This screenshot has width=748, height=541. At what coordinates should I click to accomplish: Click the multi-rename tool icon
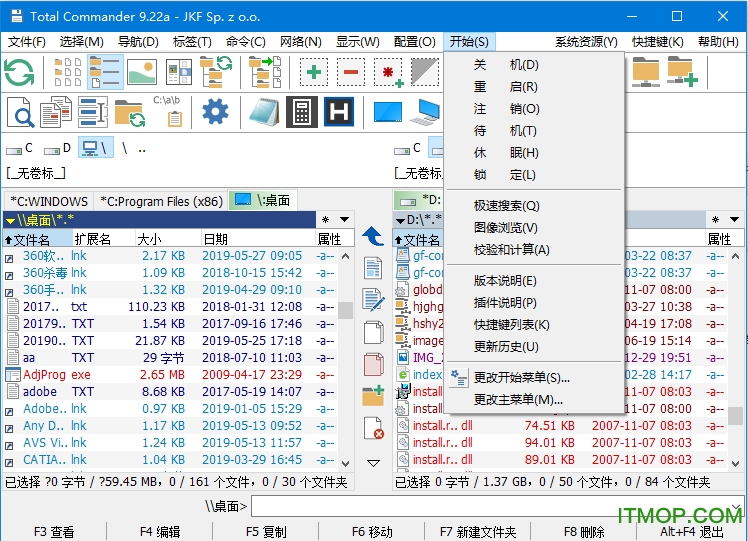coord(93,113)
